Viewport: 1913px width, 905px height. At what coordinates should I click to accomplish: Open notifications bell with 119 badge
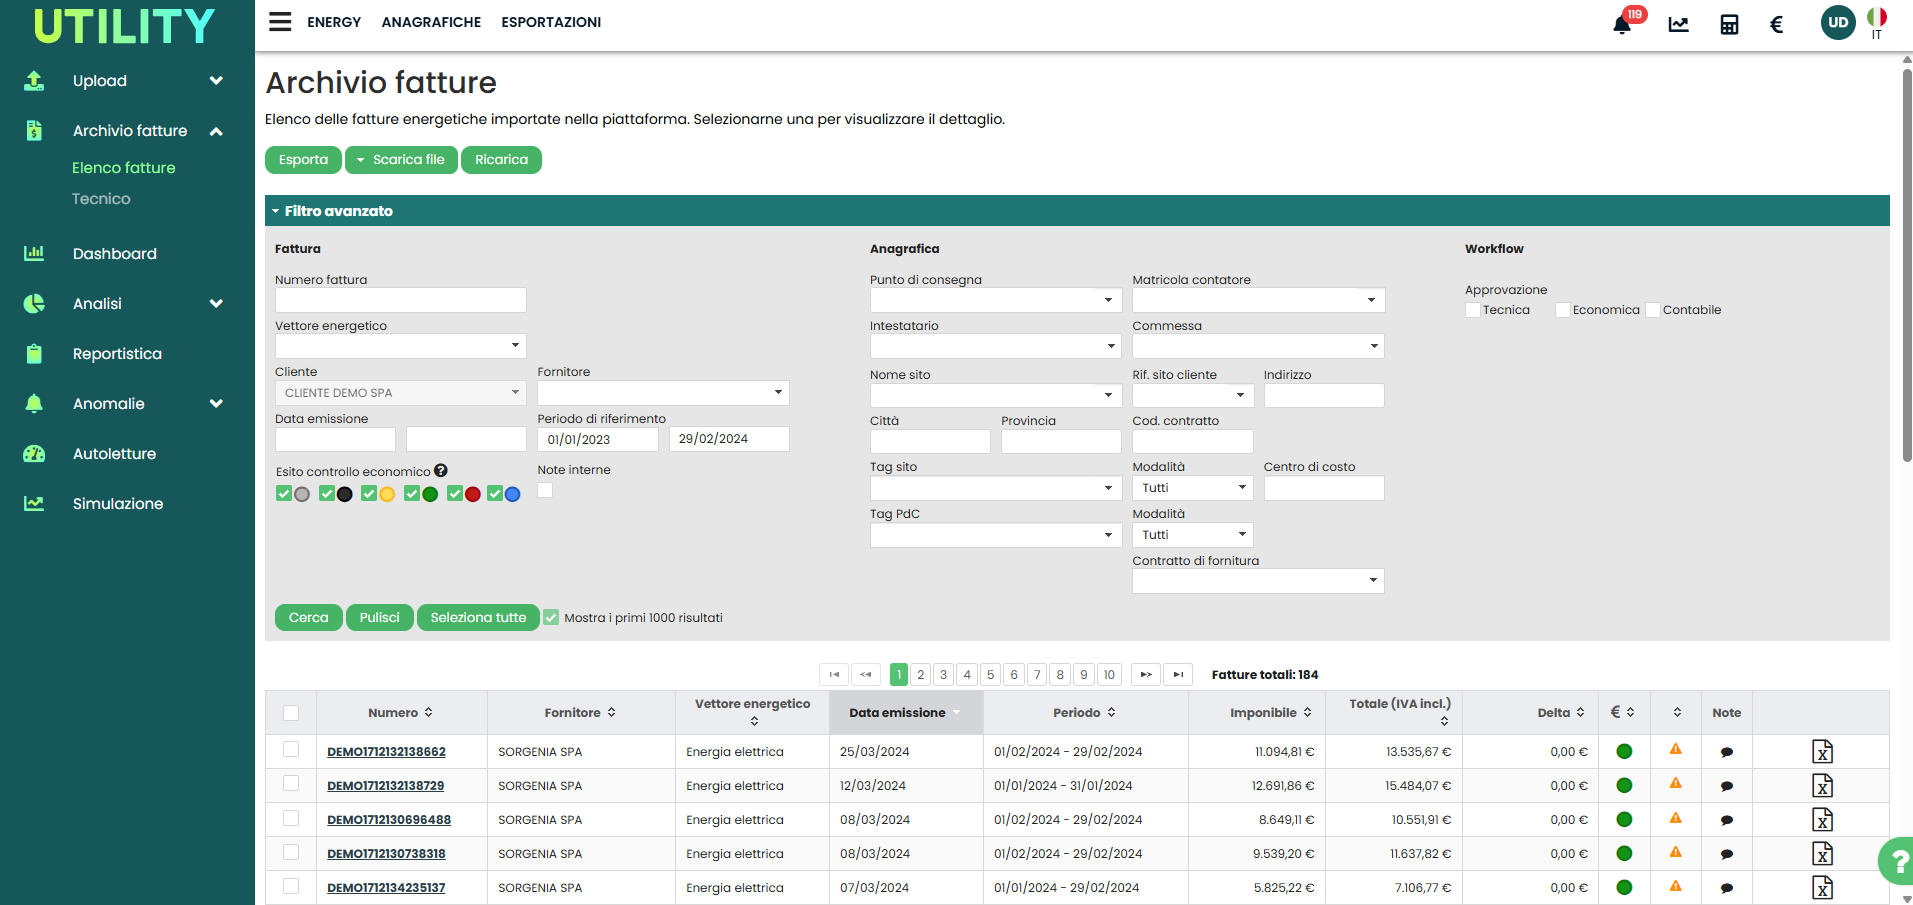point(1623,24)
